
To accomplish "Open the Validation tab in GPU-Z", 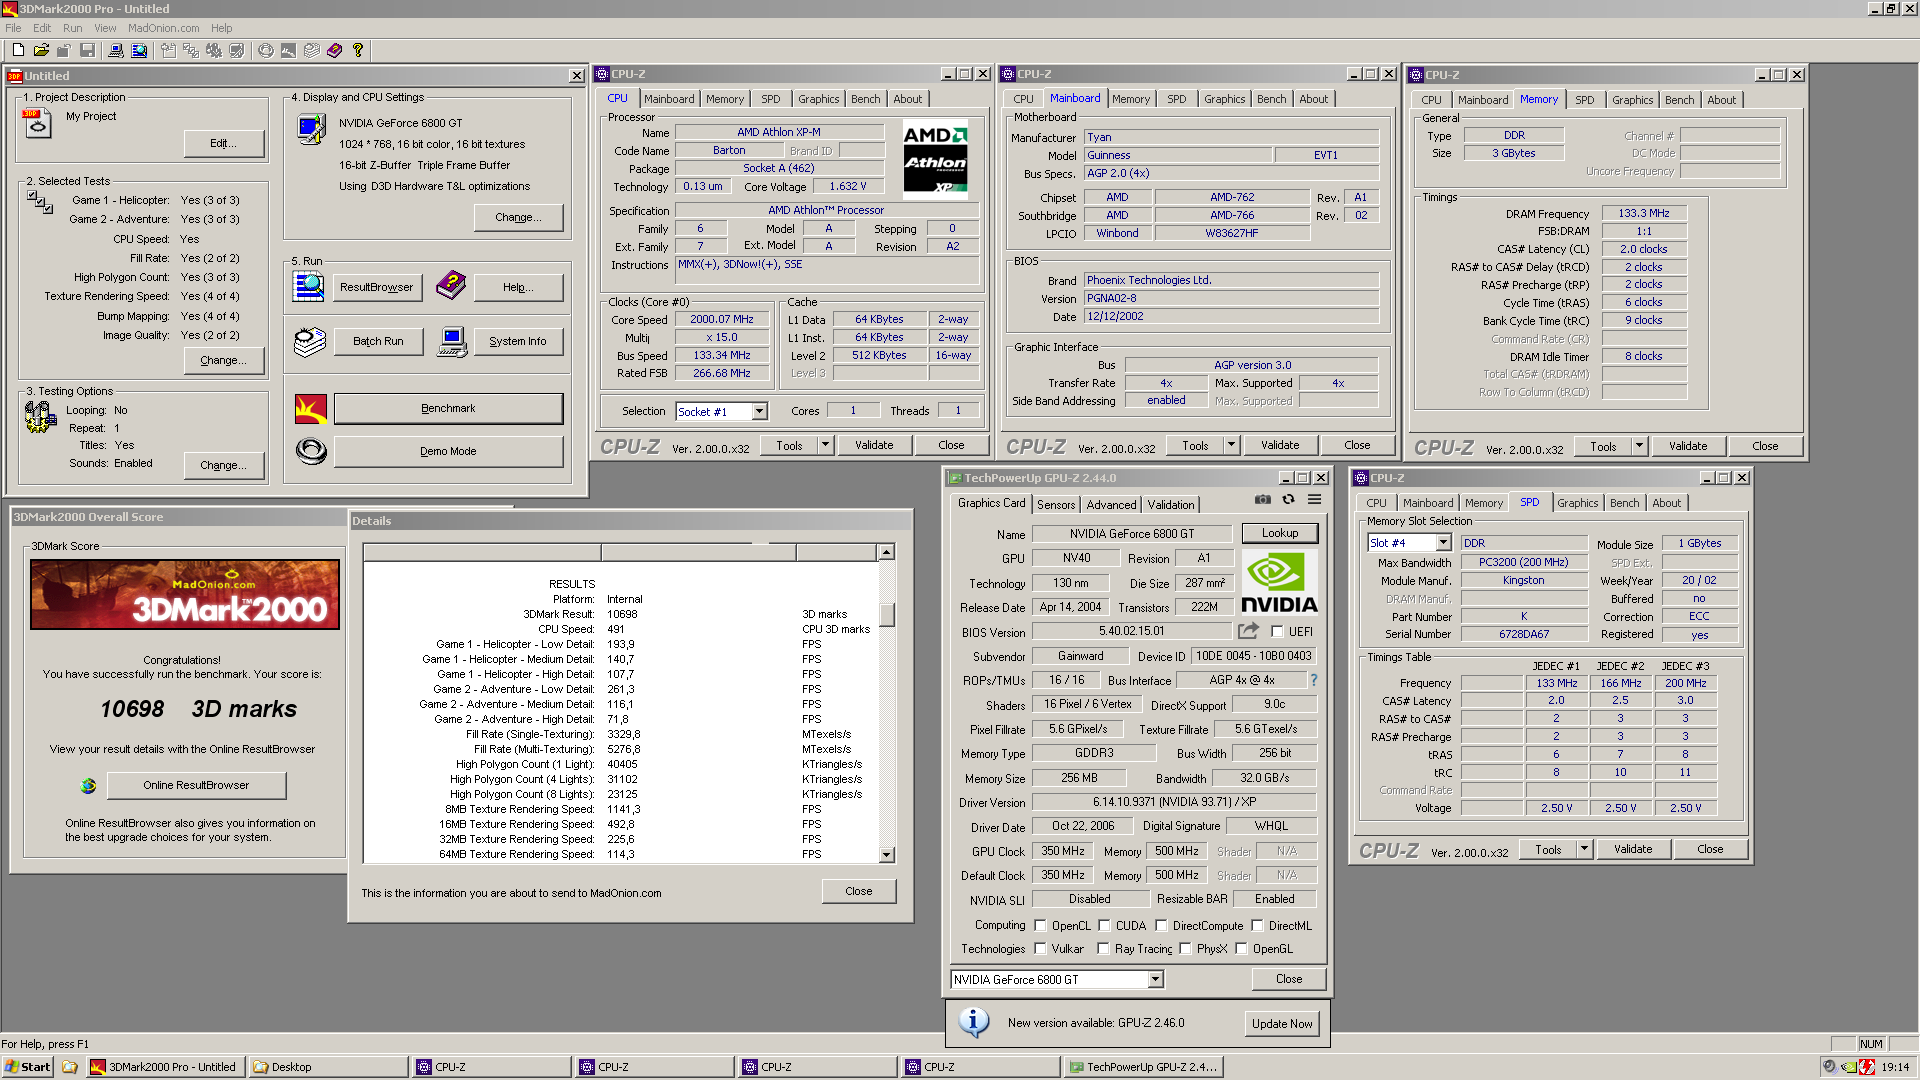I will 1170,505.
